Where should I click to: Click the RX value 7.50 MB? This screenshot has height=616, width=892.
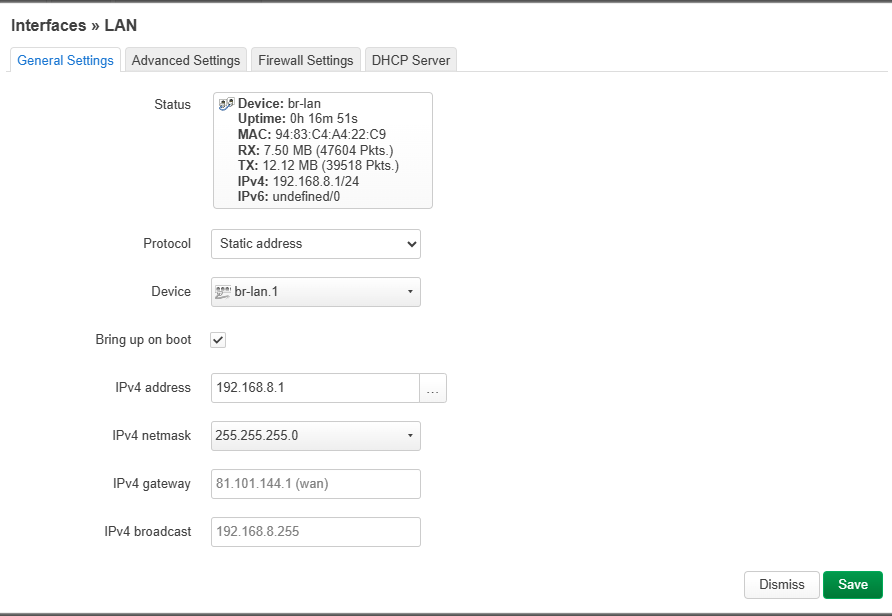(x=287, y=150)
